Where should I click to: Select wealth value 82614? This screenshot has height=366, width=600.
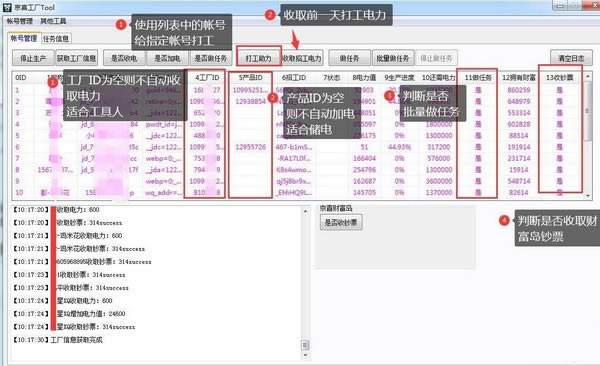[519, 193]
